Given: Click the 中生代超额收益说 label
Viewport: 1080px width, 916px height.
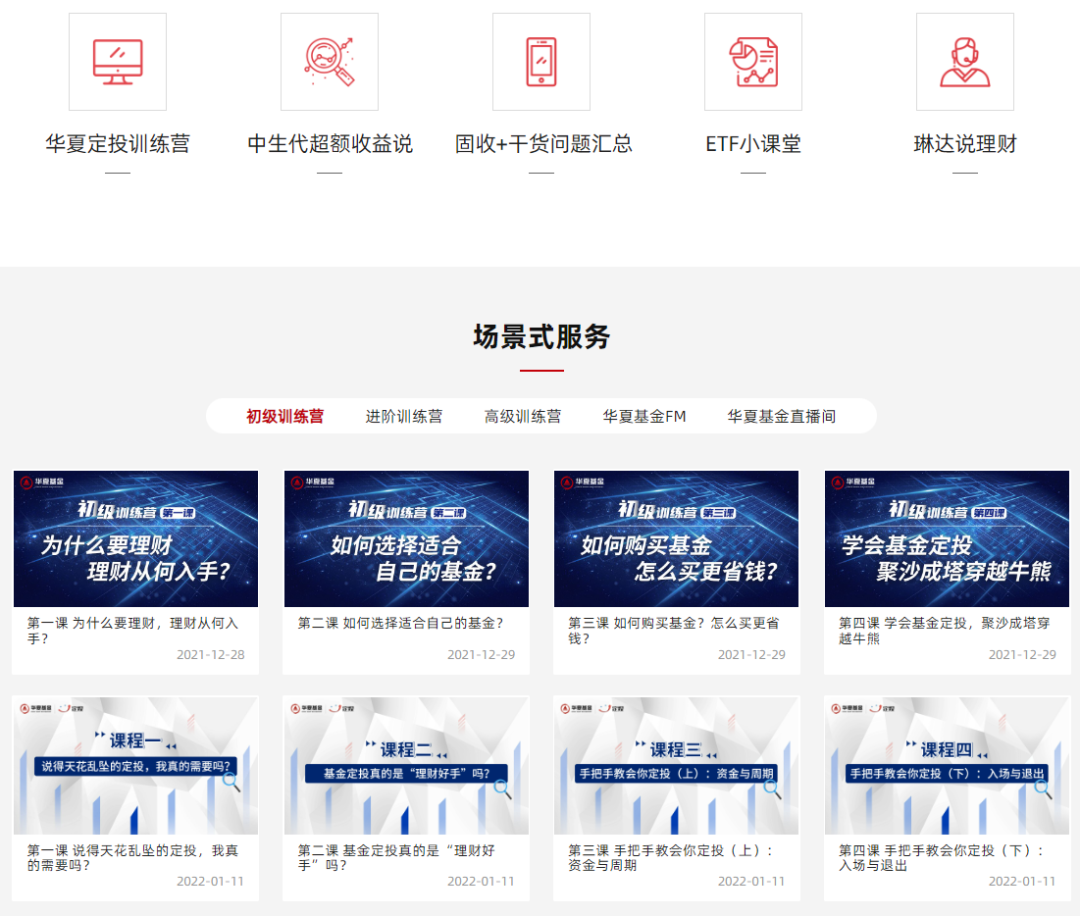Looking at the screenshot, I should (x=330, y=144).
